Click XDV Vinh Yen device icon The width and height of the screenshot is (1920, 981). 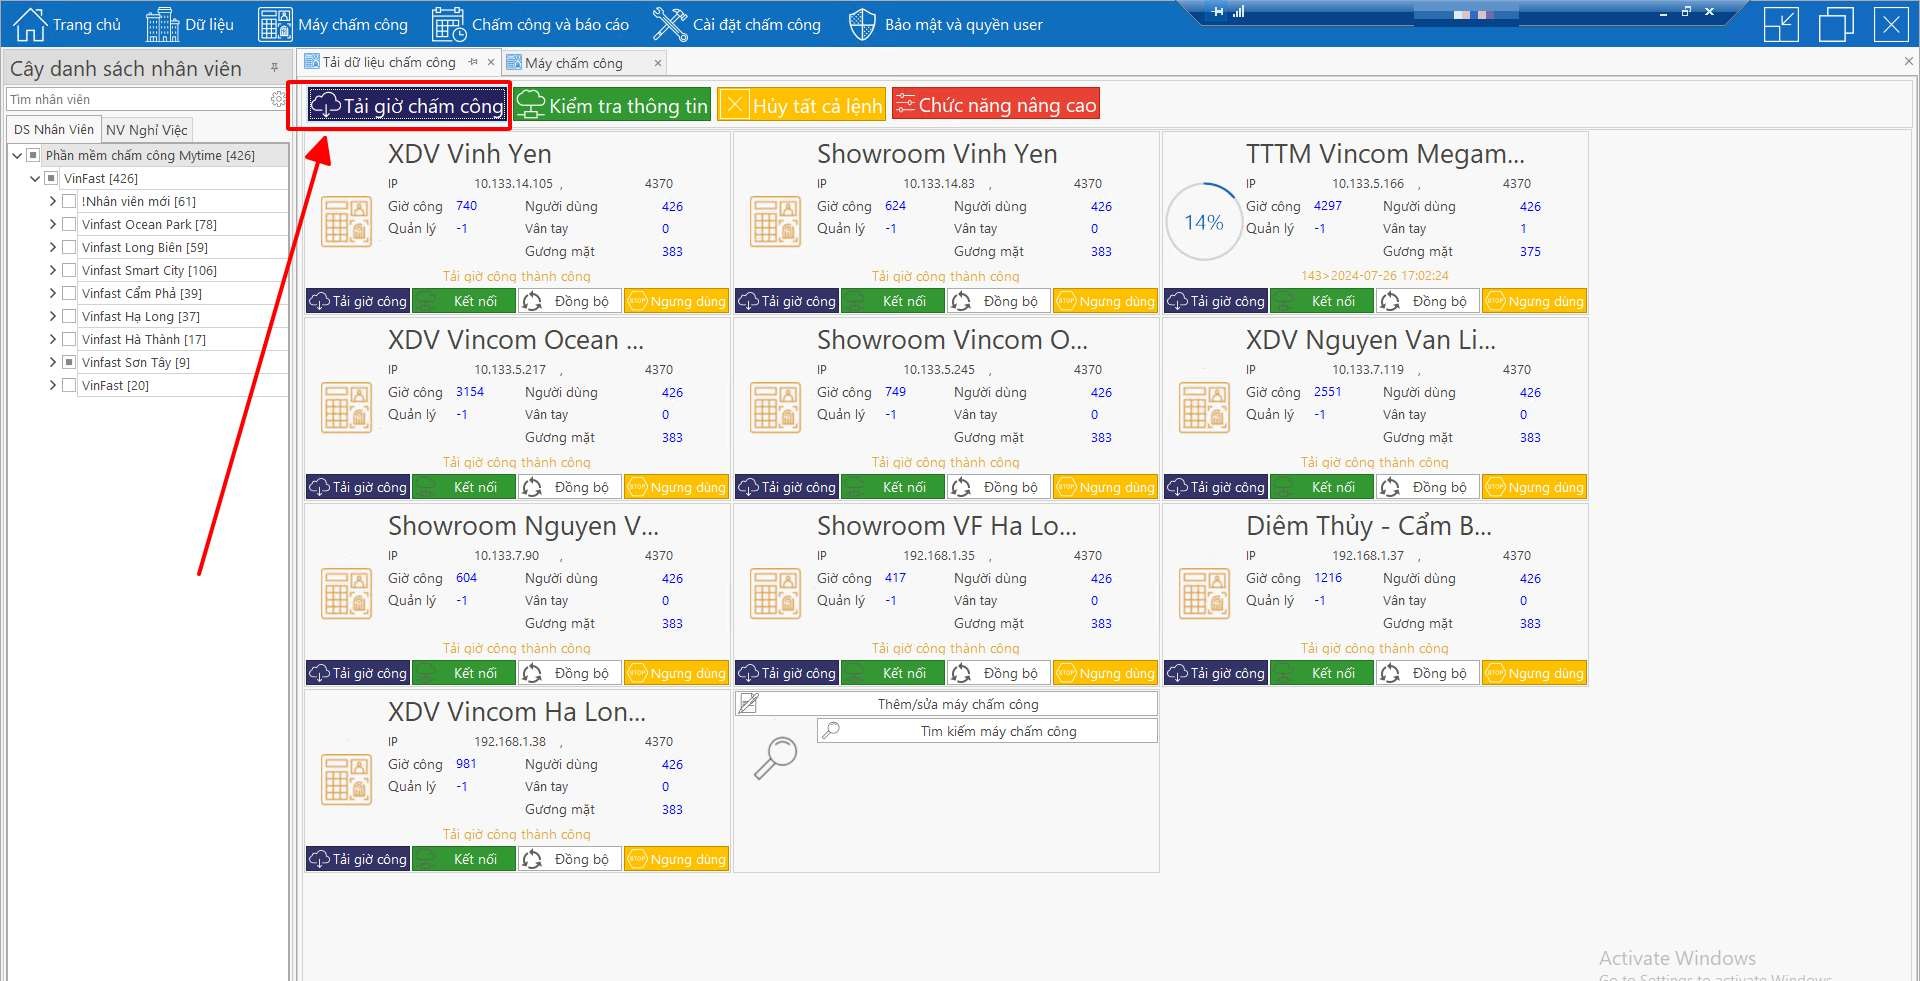click(346, 221)
